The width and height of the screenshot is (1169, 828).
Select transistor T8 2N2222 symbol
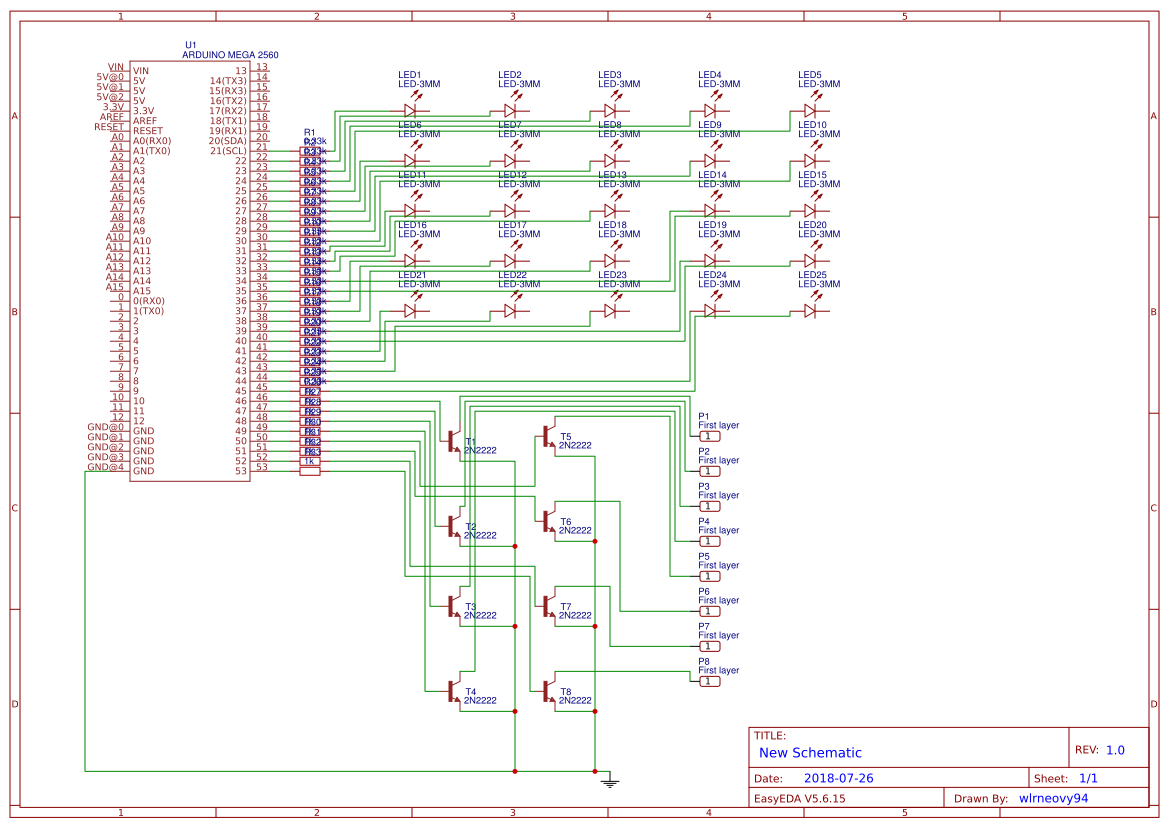click(549, 692)
